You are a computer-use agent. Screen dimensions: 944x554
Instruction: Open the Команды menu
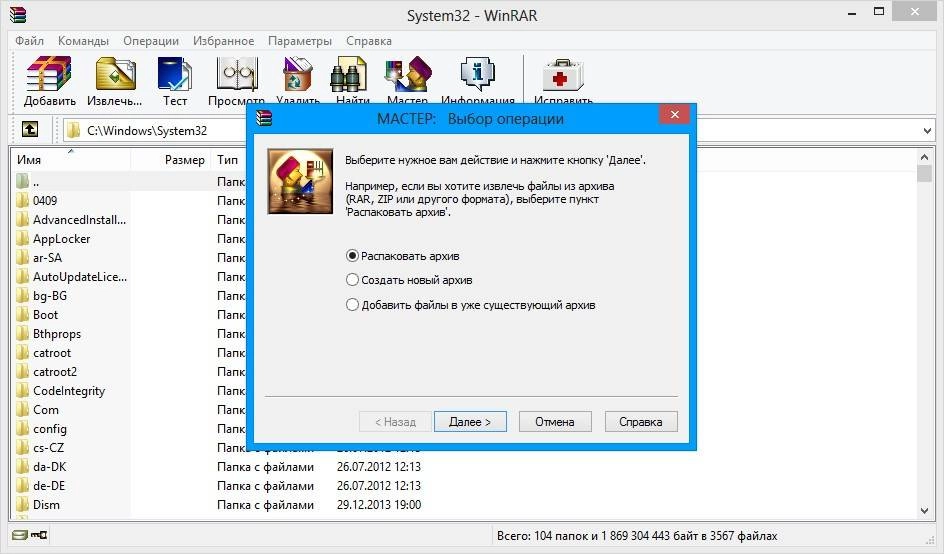click(83, 40)
